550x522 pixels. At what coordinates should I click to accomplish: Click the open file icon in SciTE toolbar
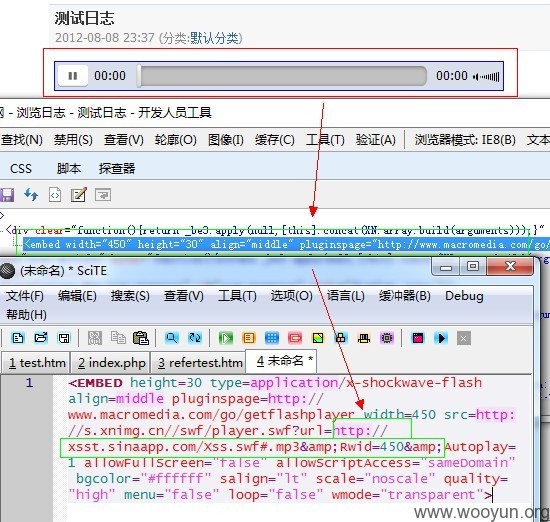(41, 338)
